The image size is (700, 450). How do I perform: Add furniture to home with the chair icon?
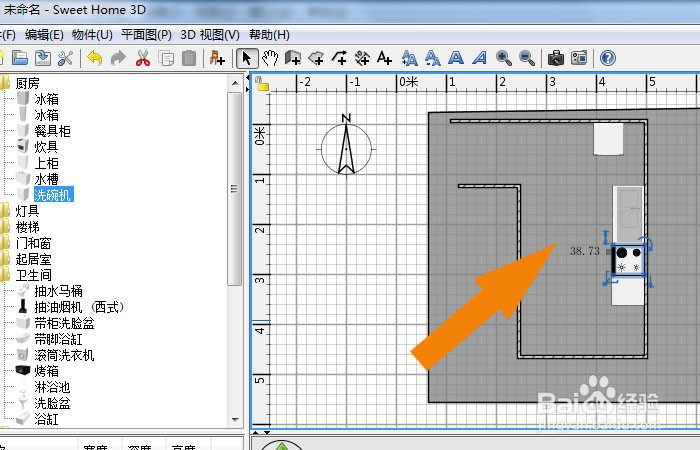coord(217,58)
